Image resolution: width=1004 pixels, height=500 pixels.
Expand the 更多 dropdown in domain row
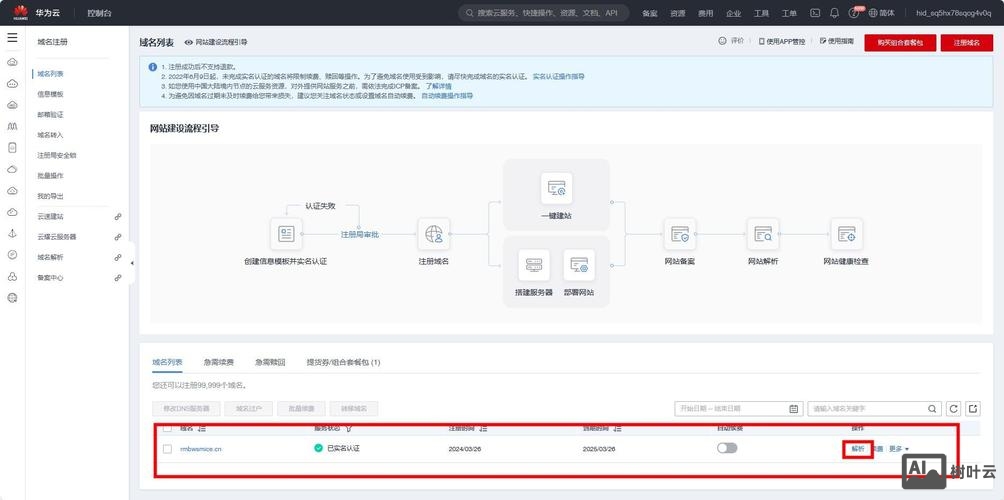click(x=899, y=449)
